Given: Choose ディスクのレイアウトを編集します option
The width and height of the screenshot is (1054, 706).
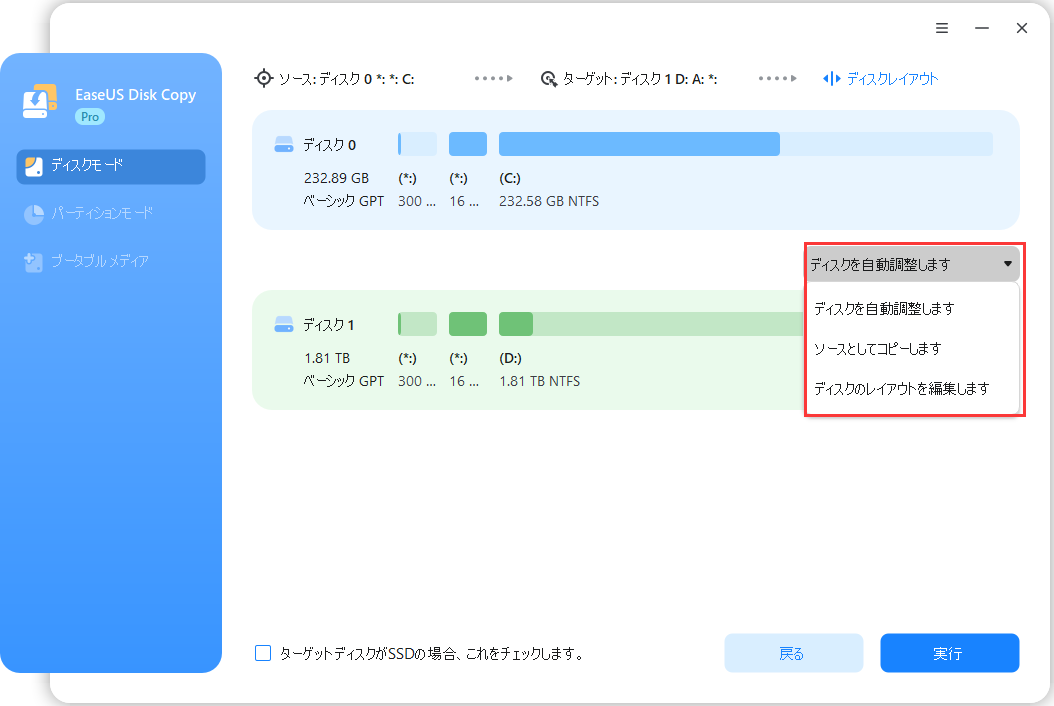Looking at the screenshot, I should (901, 388).
